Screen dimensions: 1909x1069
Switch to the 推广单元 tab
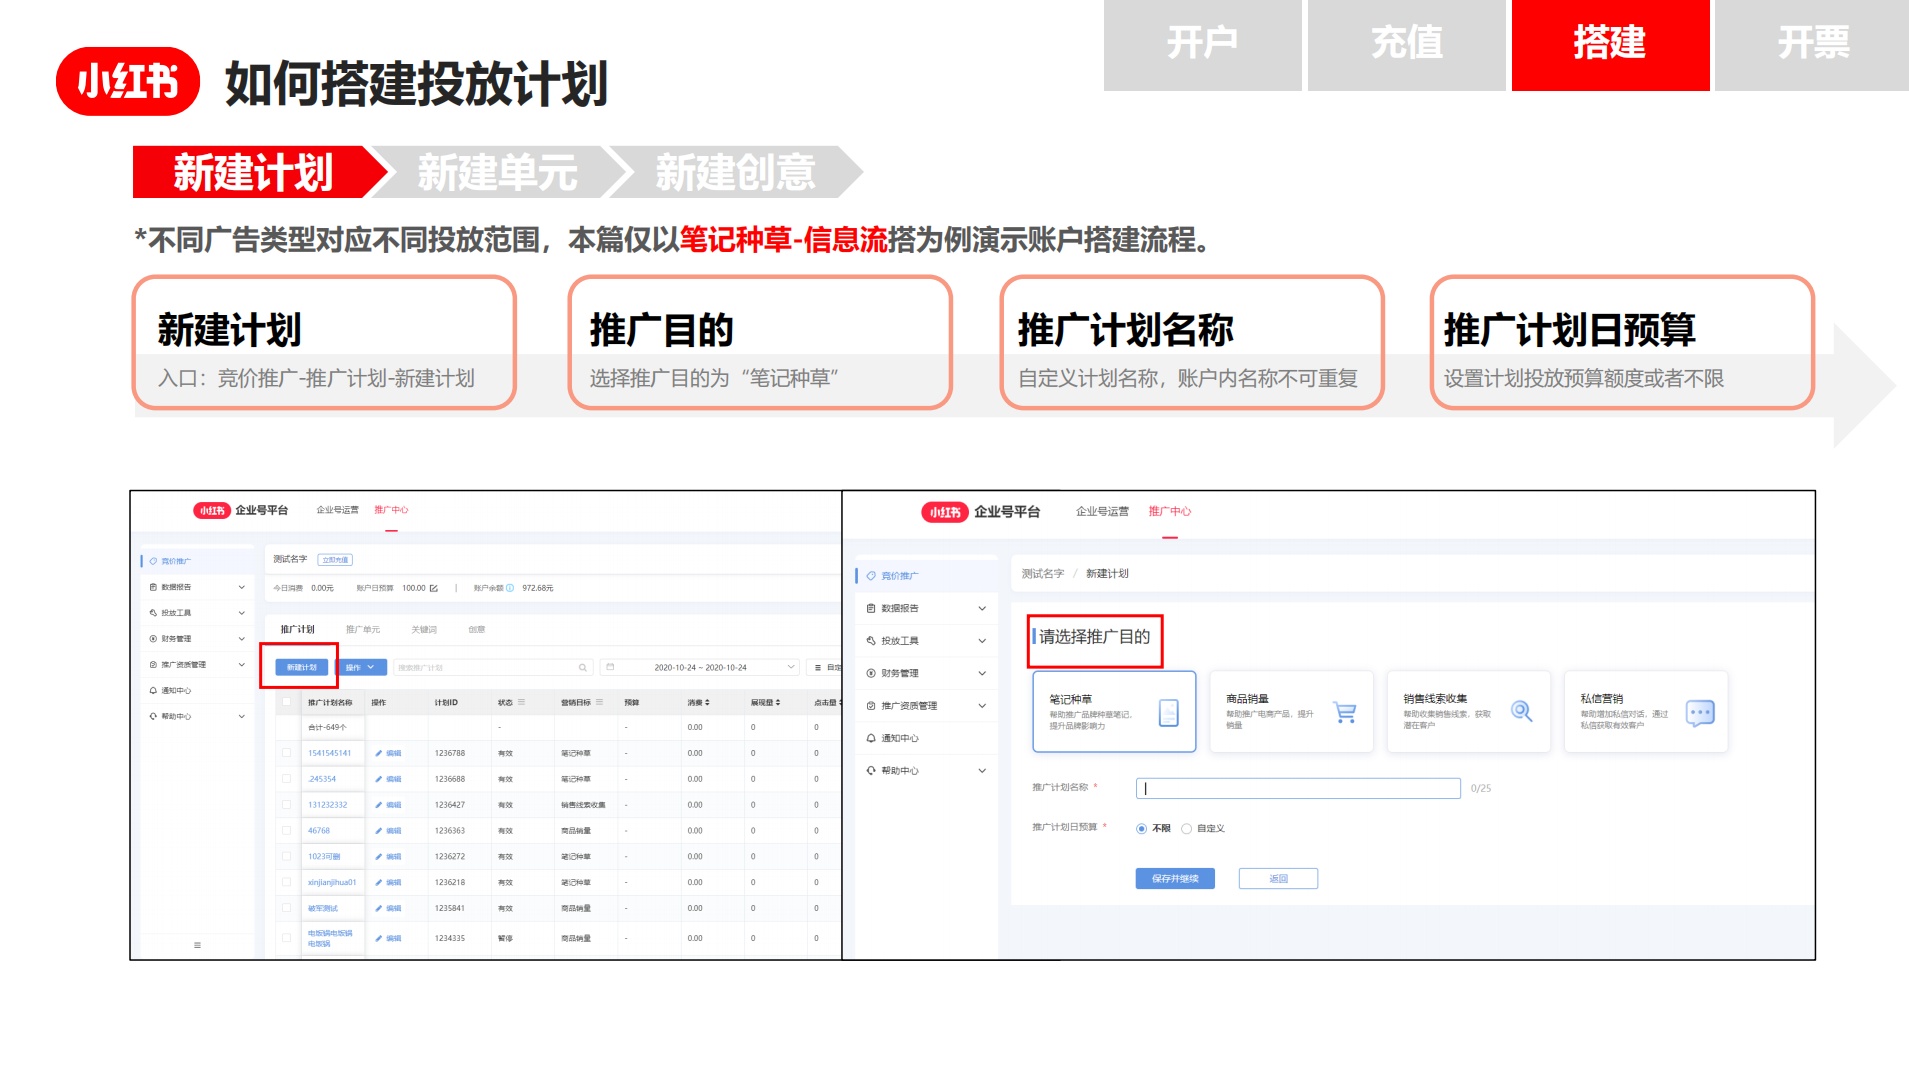(362, 629)
